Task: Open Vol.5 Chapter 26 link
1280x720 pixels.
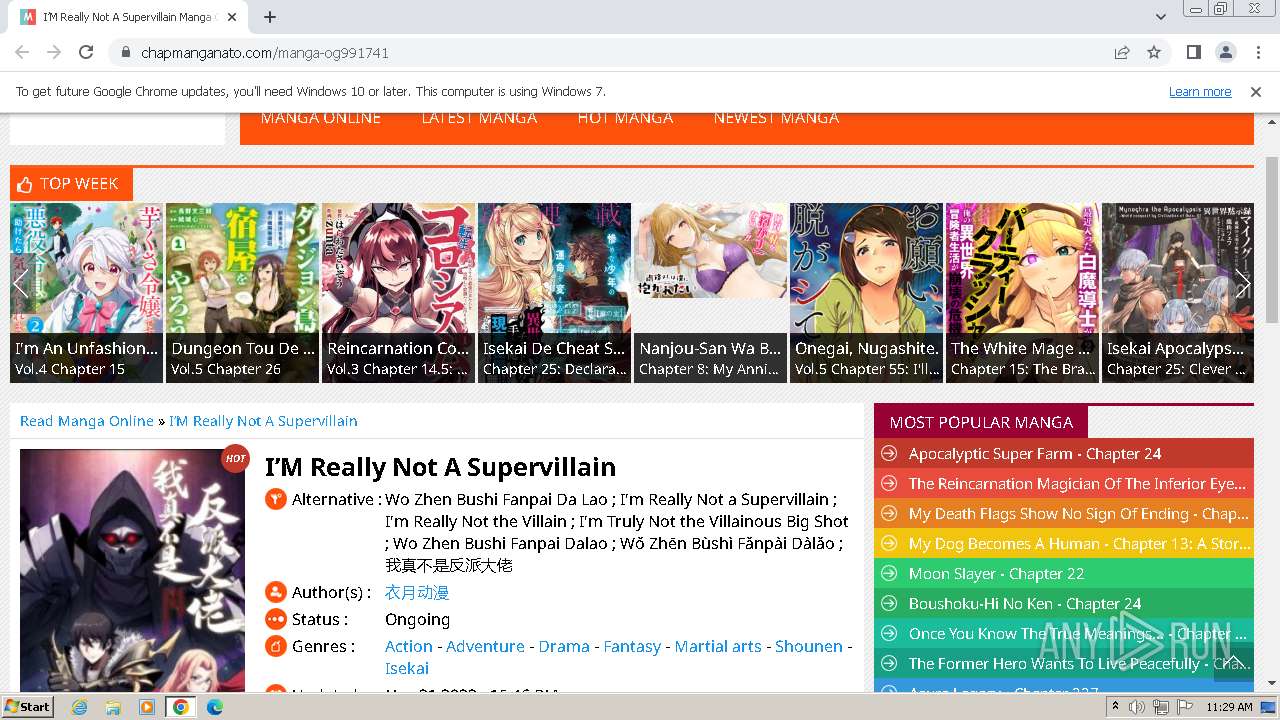Action: [226, 369]
